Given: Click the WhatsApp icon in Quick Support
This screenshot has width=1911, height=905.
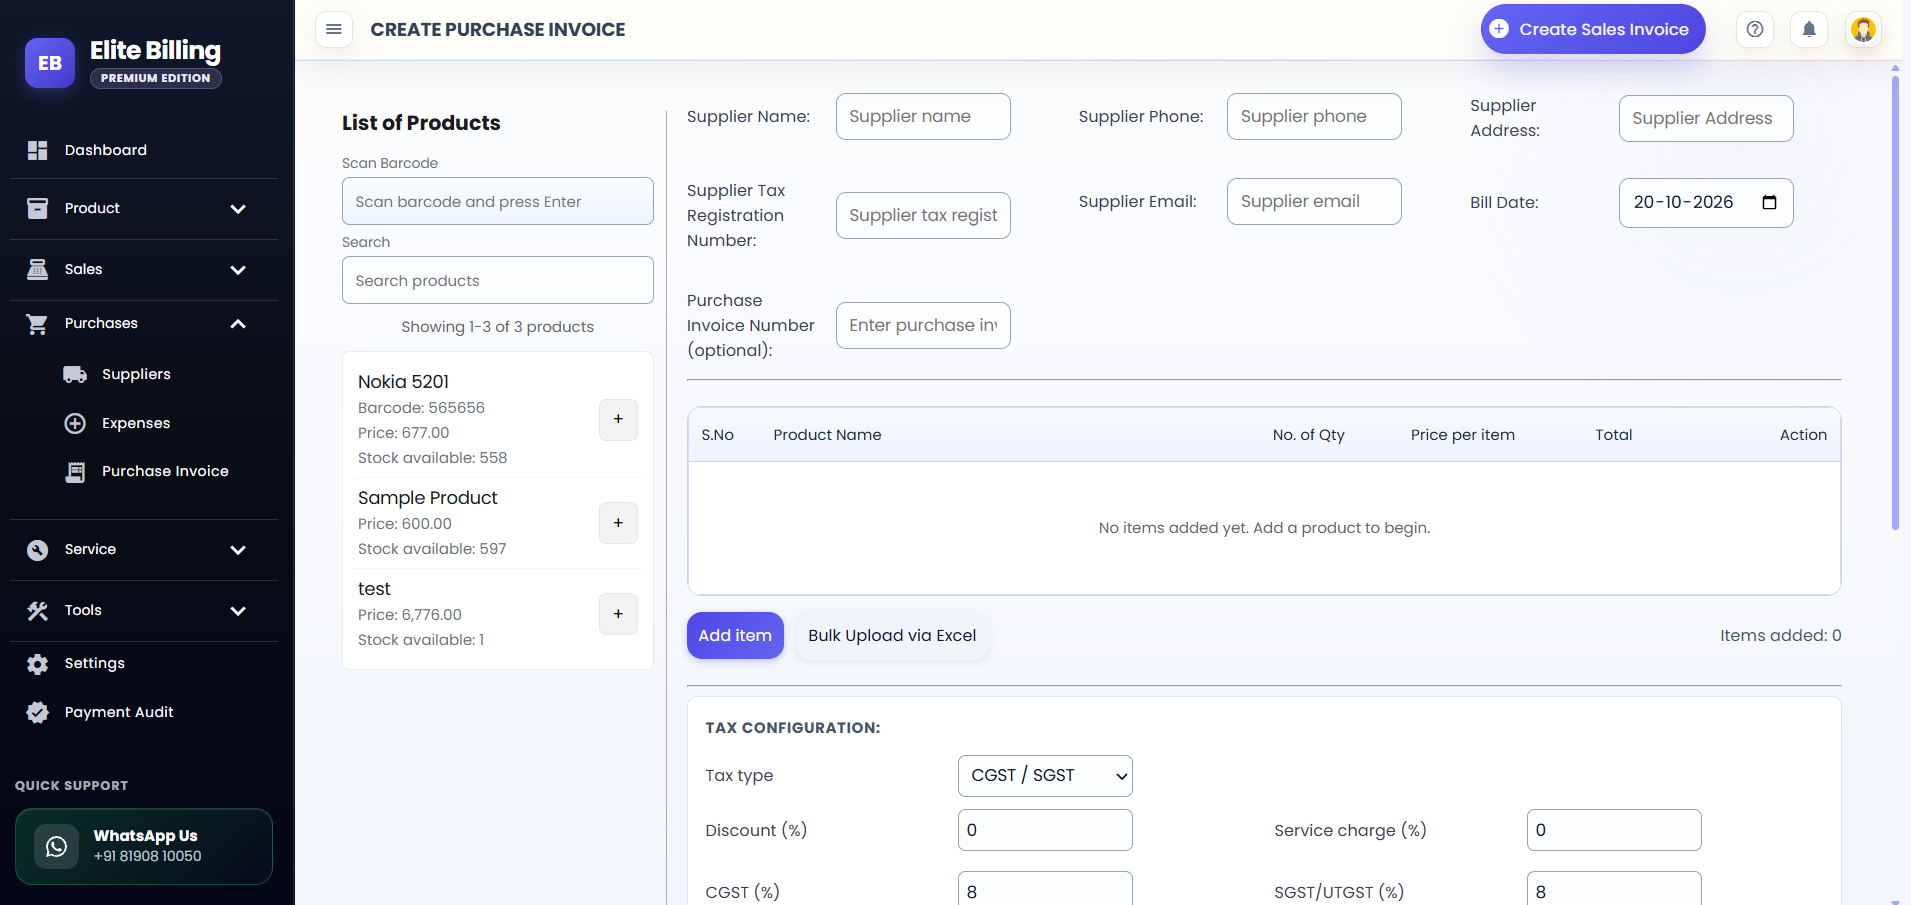Looking at the screenshot, I should click(57, 846).
